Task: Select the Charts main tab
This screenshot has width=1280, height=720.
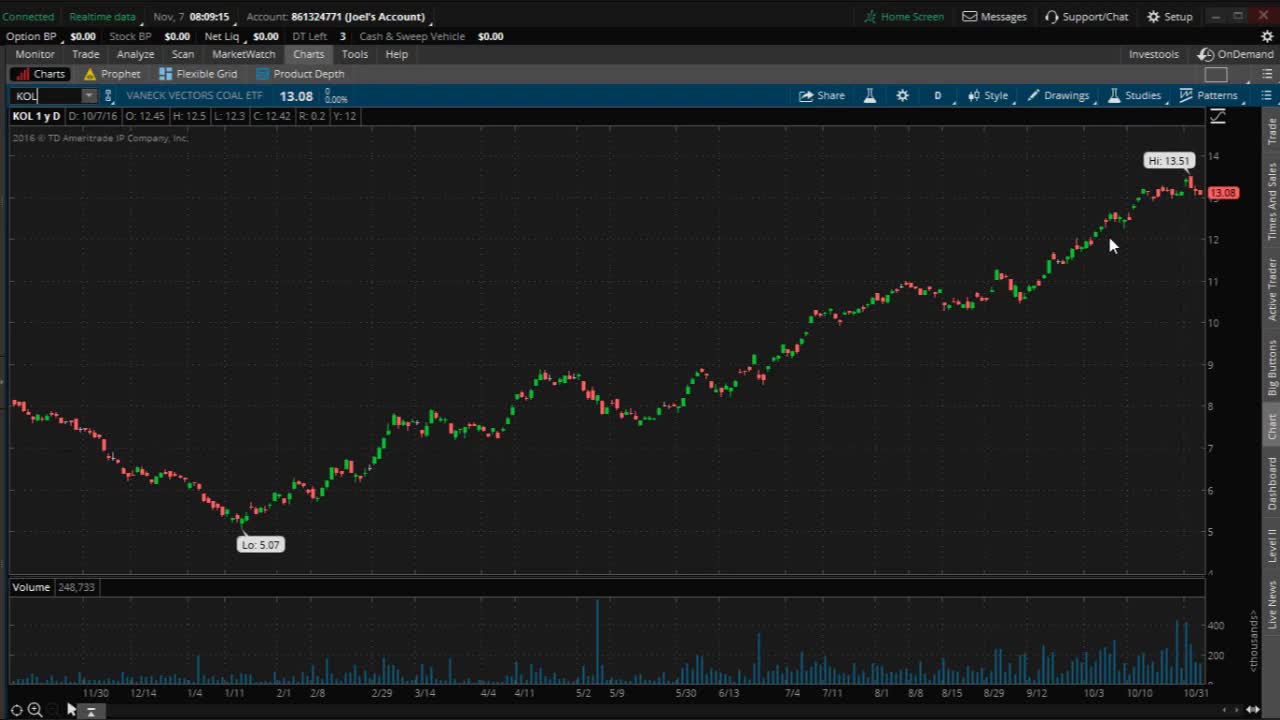Action: [x=309, y=55]
